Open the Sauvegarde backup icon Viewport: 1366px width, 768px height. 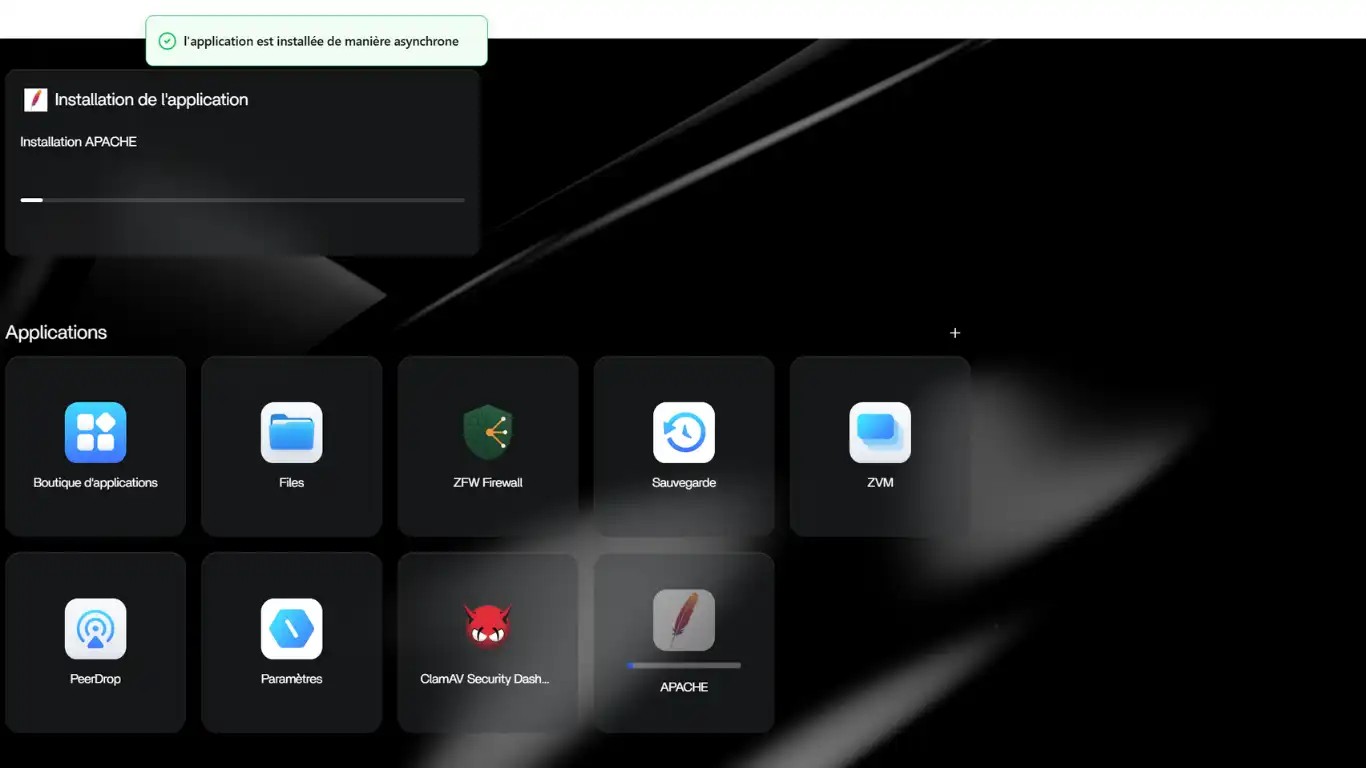684,432
